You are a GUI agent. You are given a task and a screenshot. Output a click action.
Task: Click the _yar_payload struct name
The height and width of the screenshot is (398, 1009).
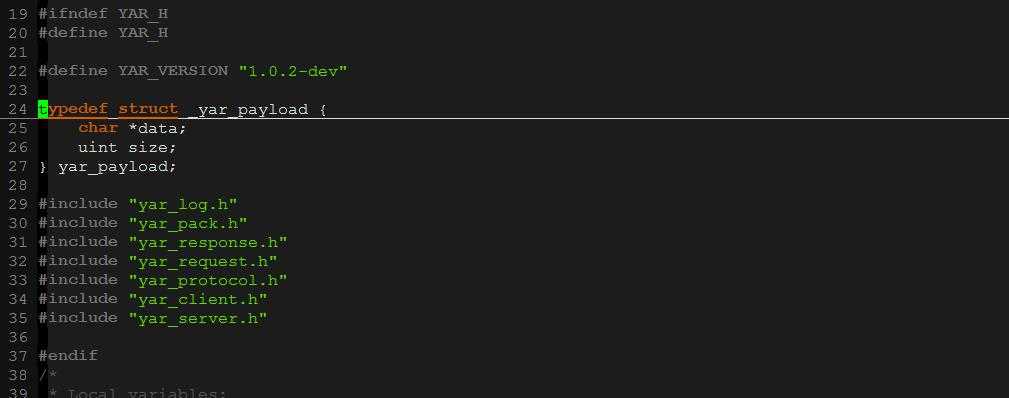coord(248,109)
